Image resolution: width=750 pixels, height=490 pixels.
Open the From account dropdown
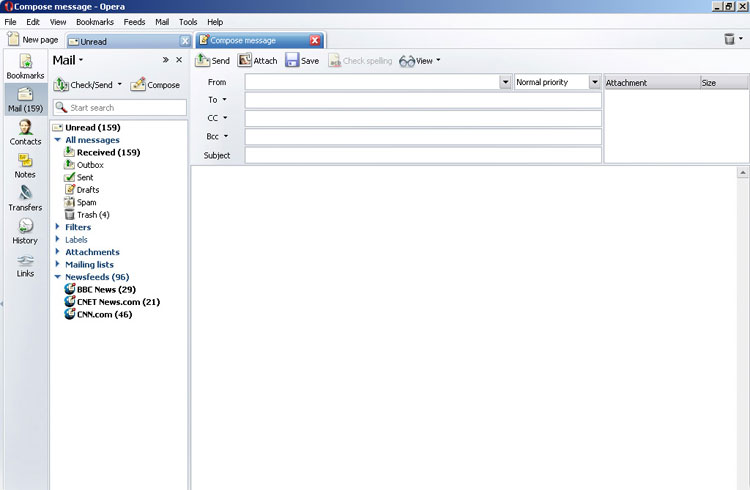pyautogui.click(x=505, y=82)
